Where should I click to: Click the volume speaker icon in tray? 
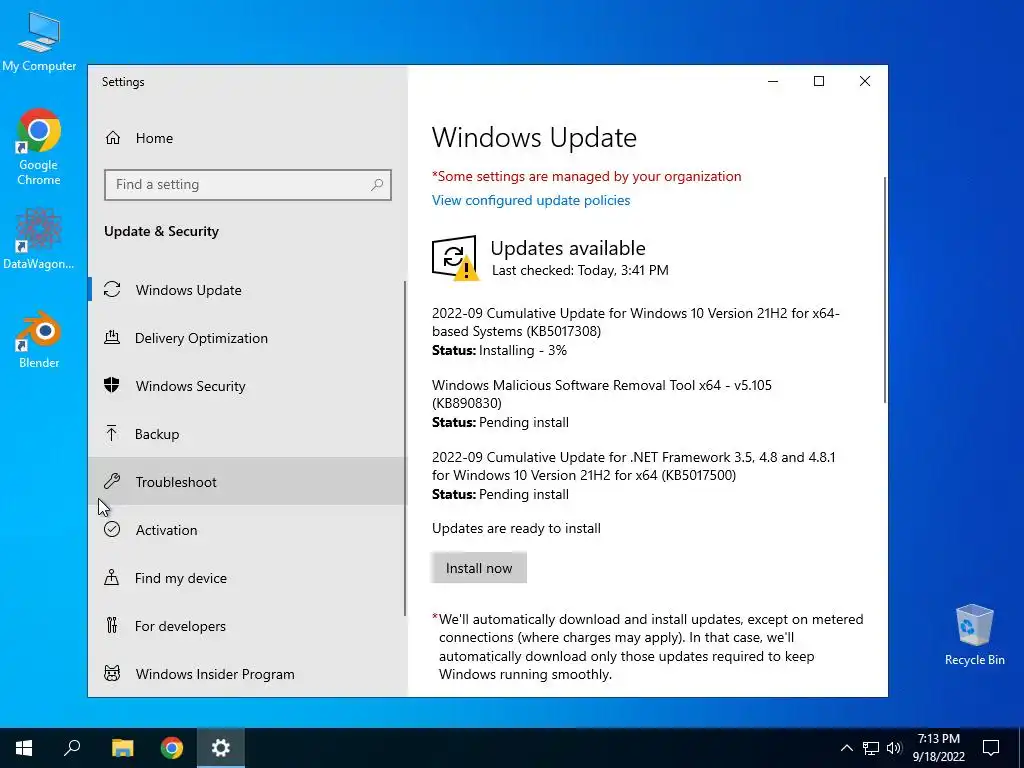click(x=894, y=748)
